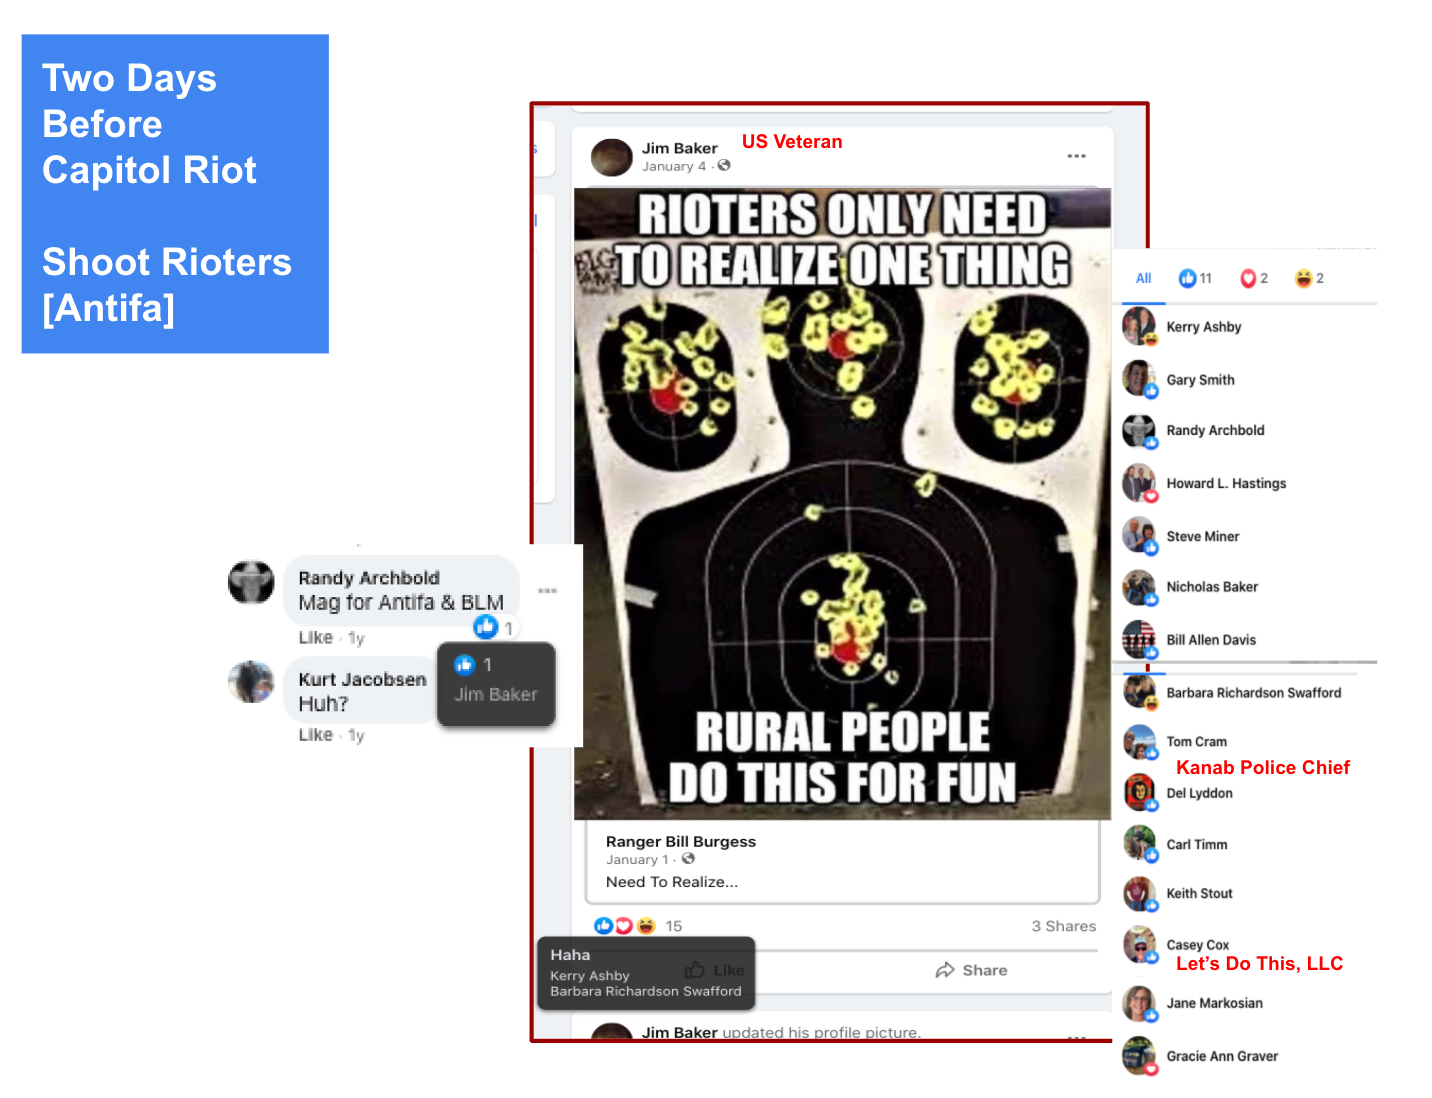This screenshot has height=1098, width=1432.
Task: Open Del Lyddon's profile in the list
Action: pos(1199,793)
